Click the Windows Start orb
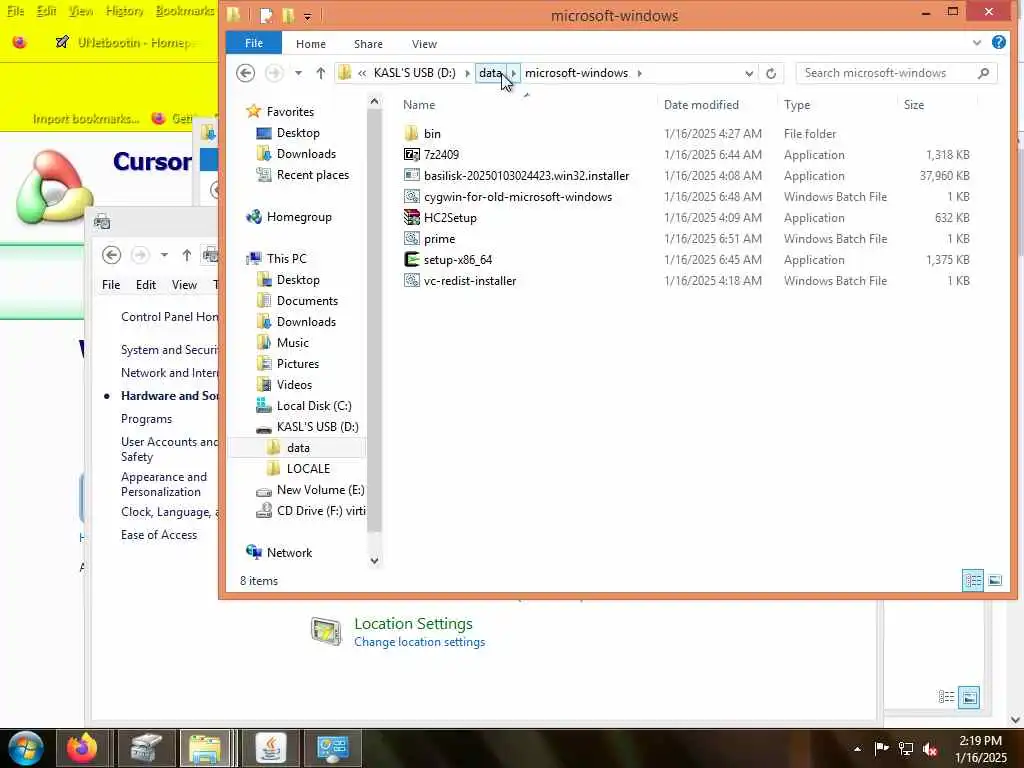Viewport: 1024px width, 768px height. coord(26,748)
